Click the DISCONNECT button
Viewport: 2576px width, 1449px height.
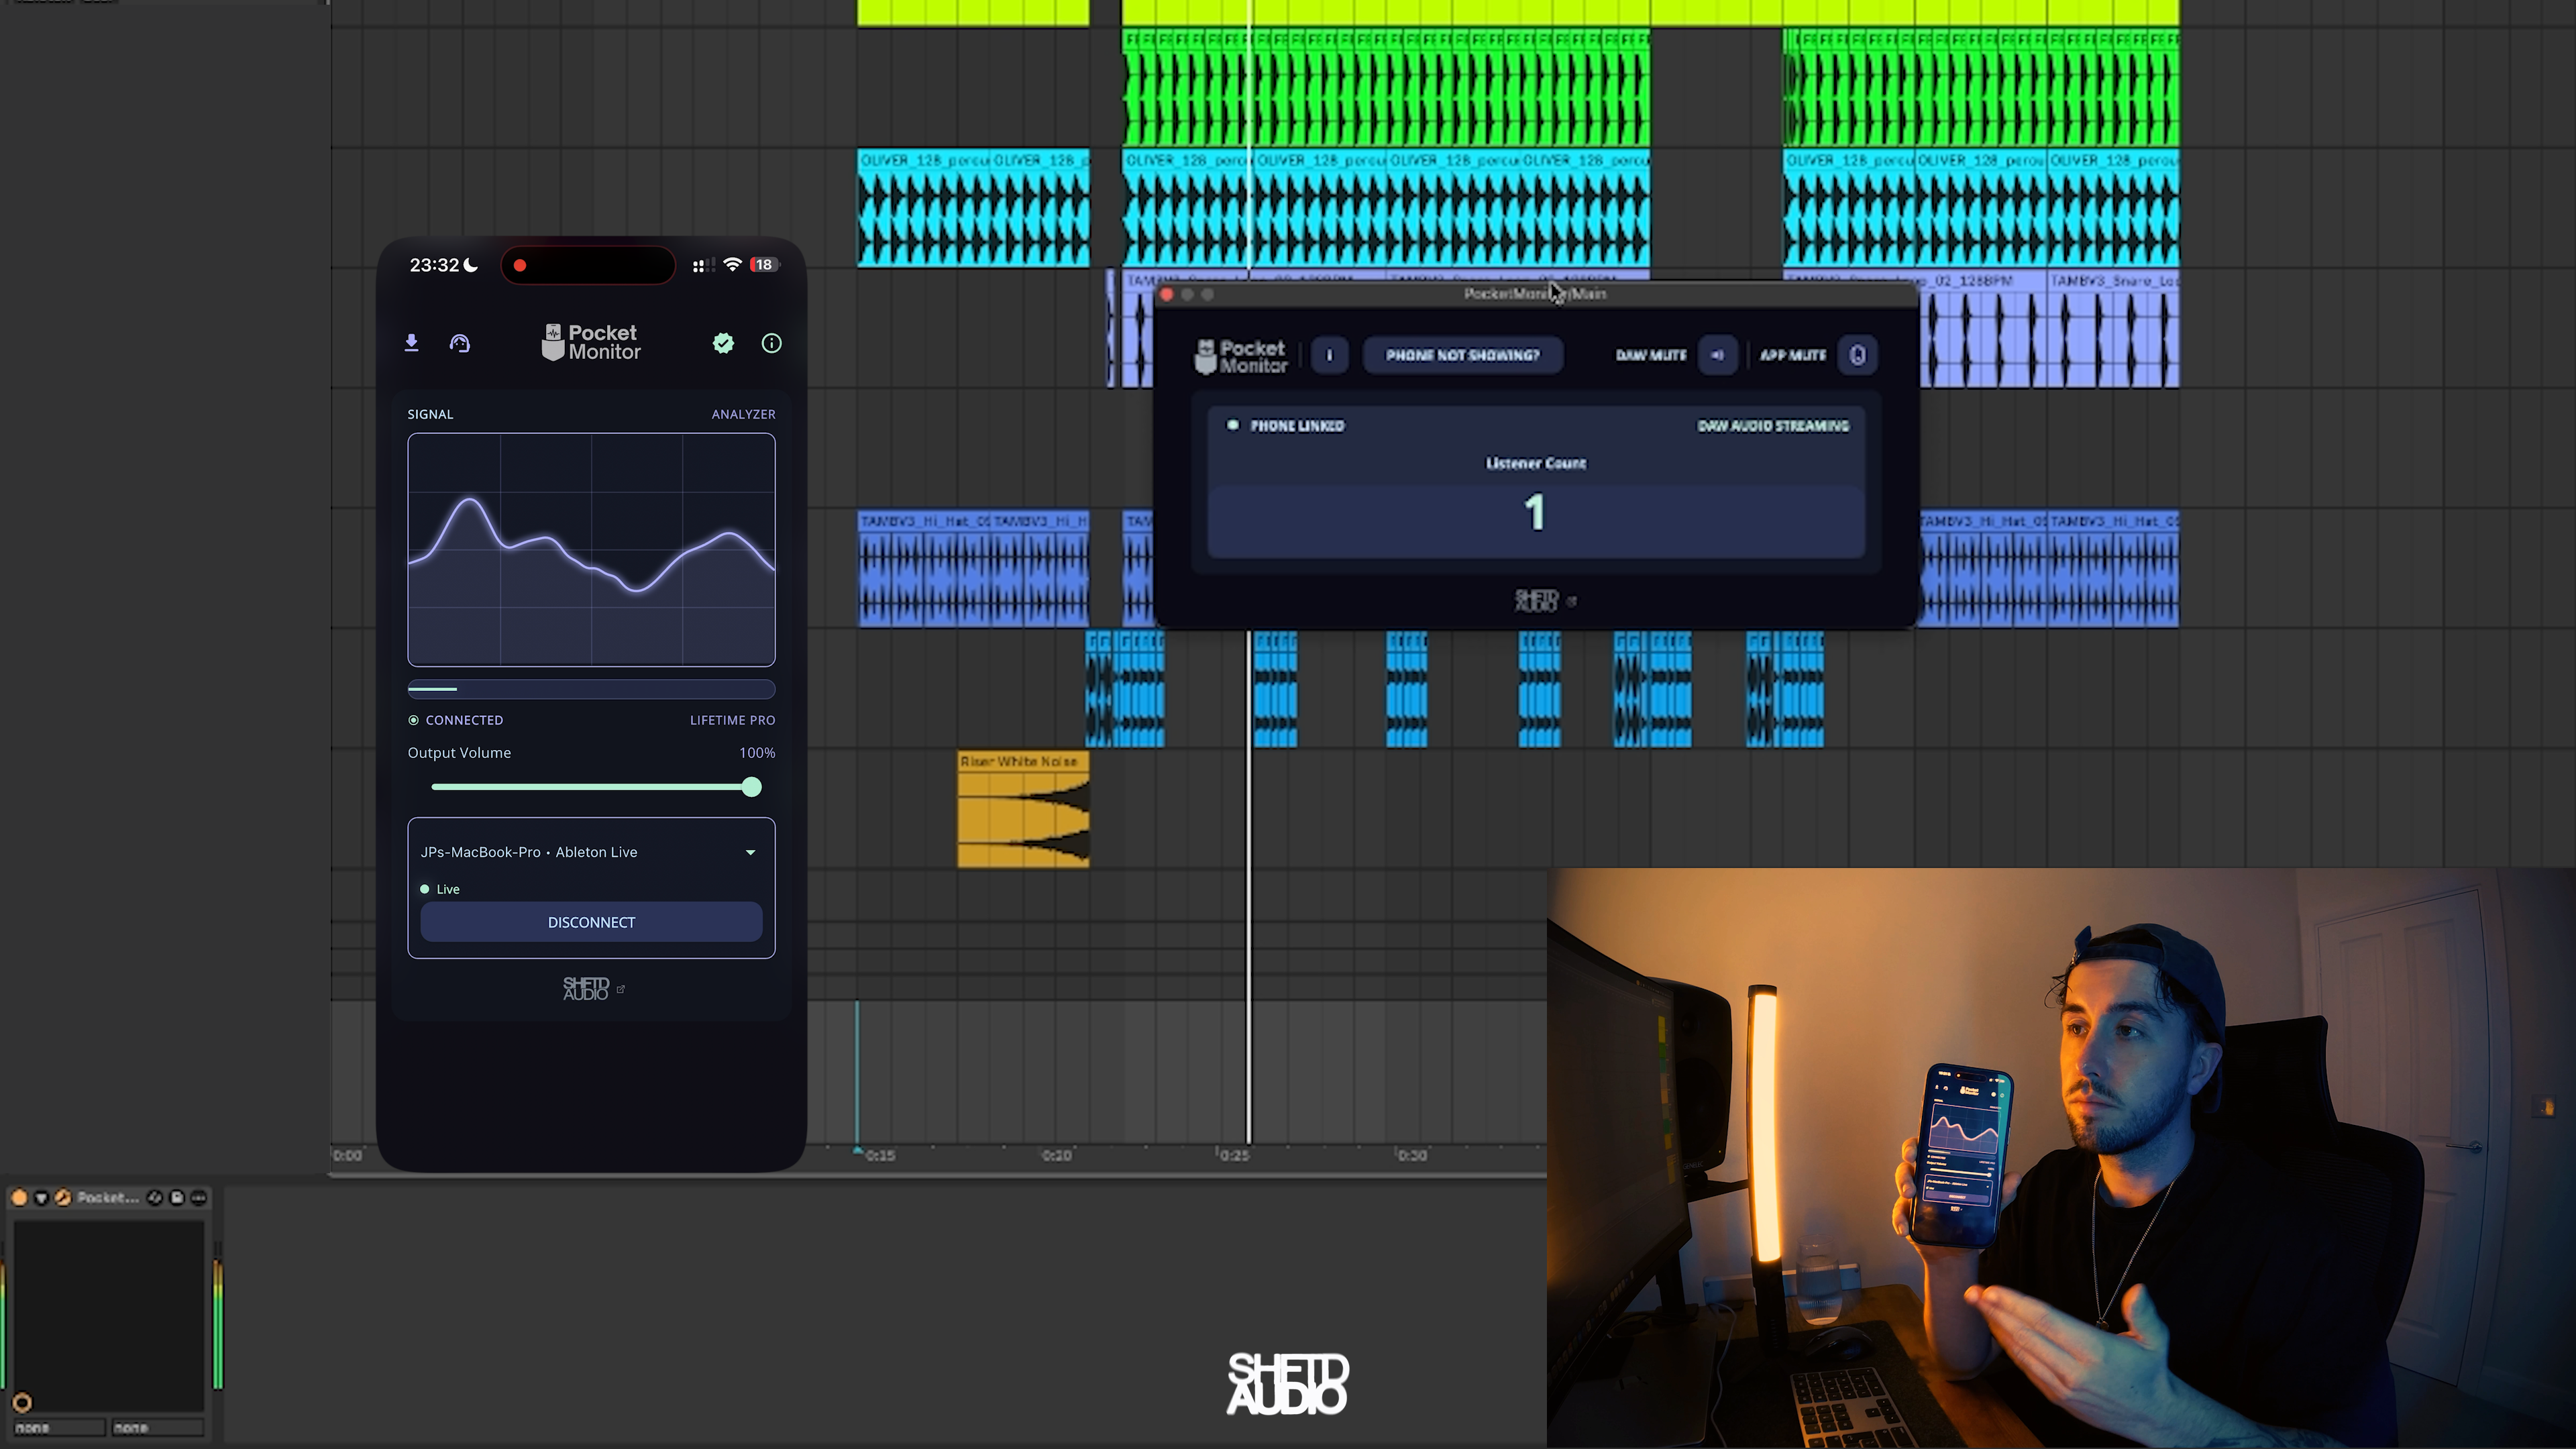pos(591,922)
